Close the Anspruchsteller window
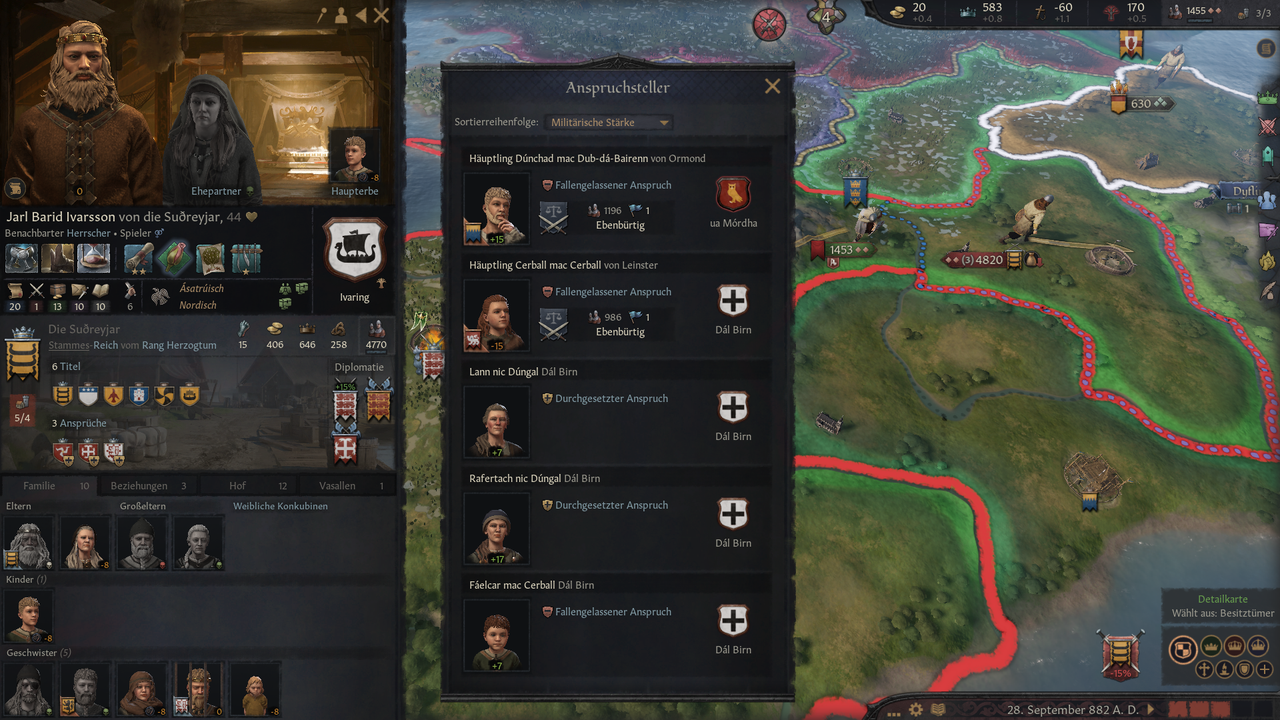The image size is (1280, 720). (x=772, y=87)
